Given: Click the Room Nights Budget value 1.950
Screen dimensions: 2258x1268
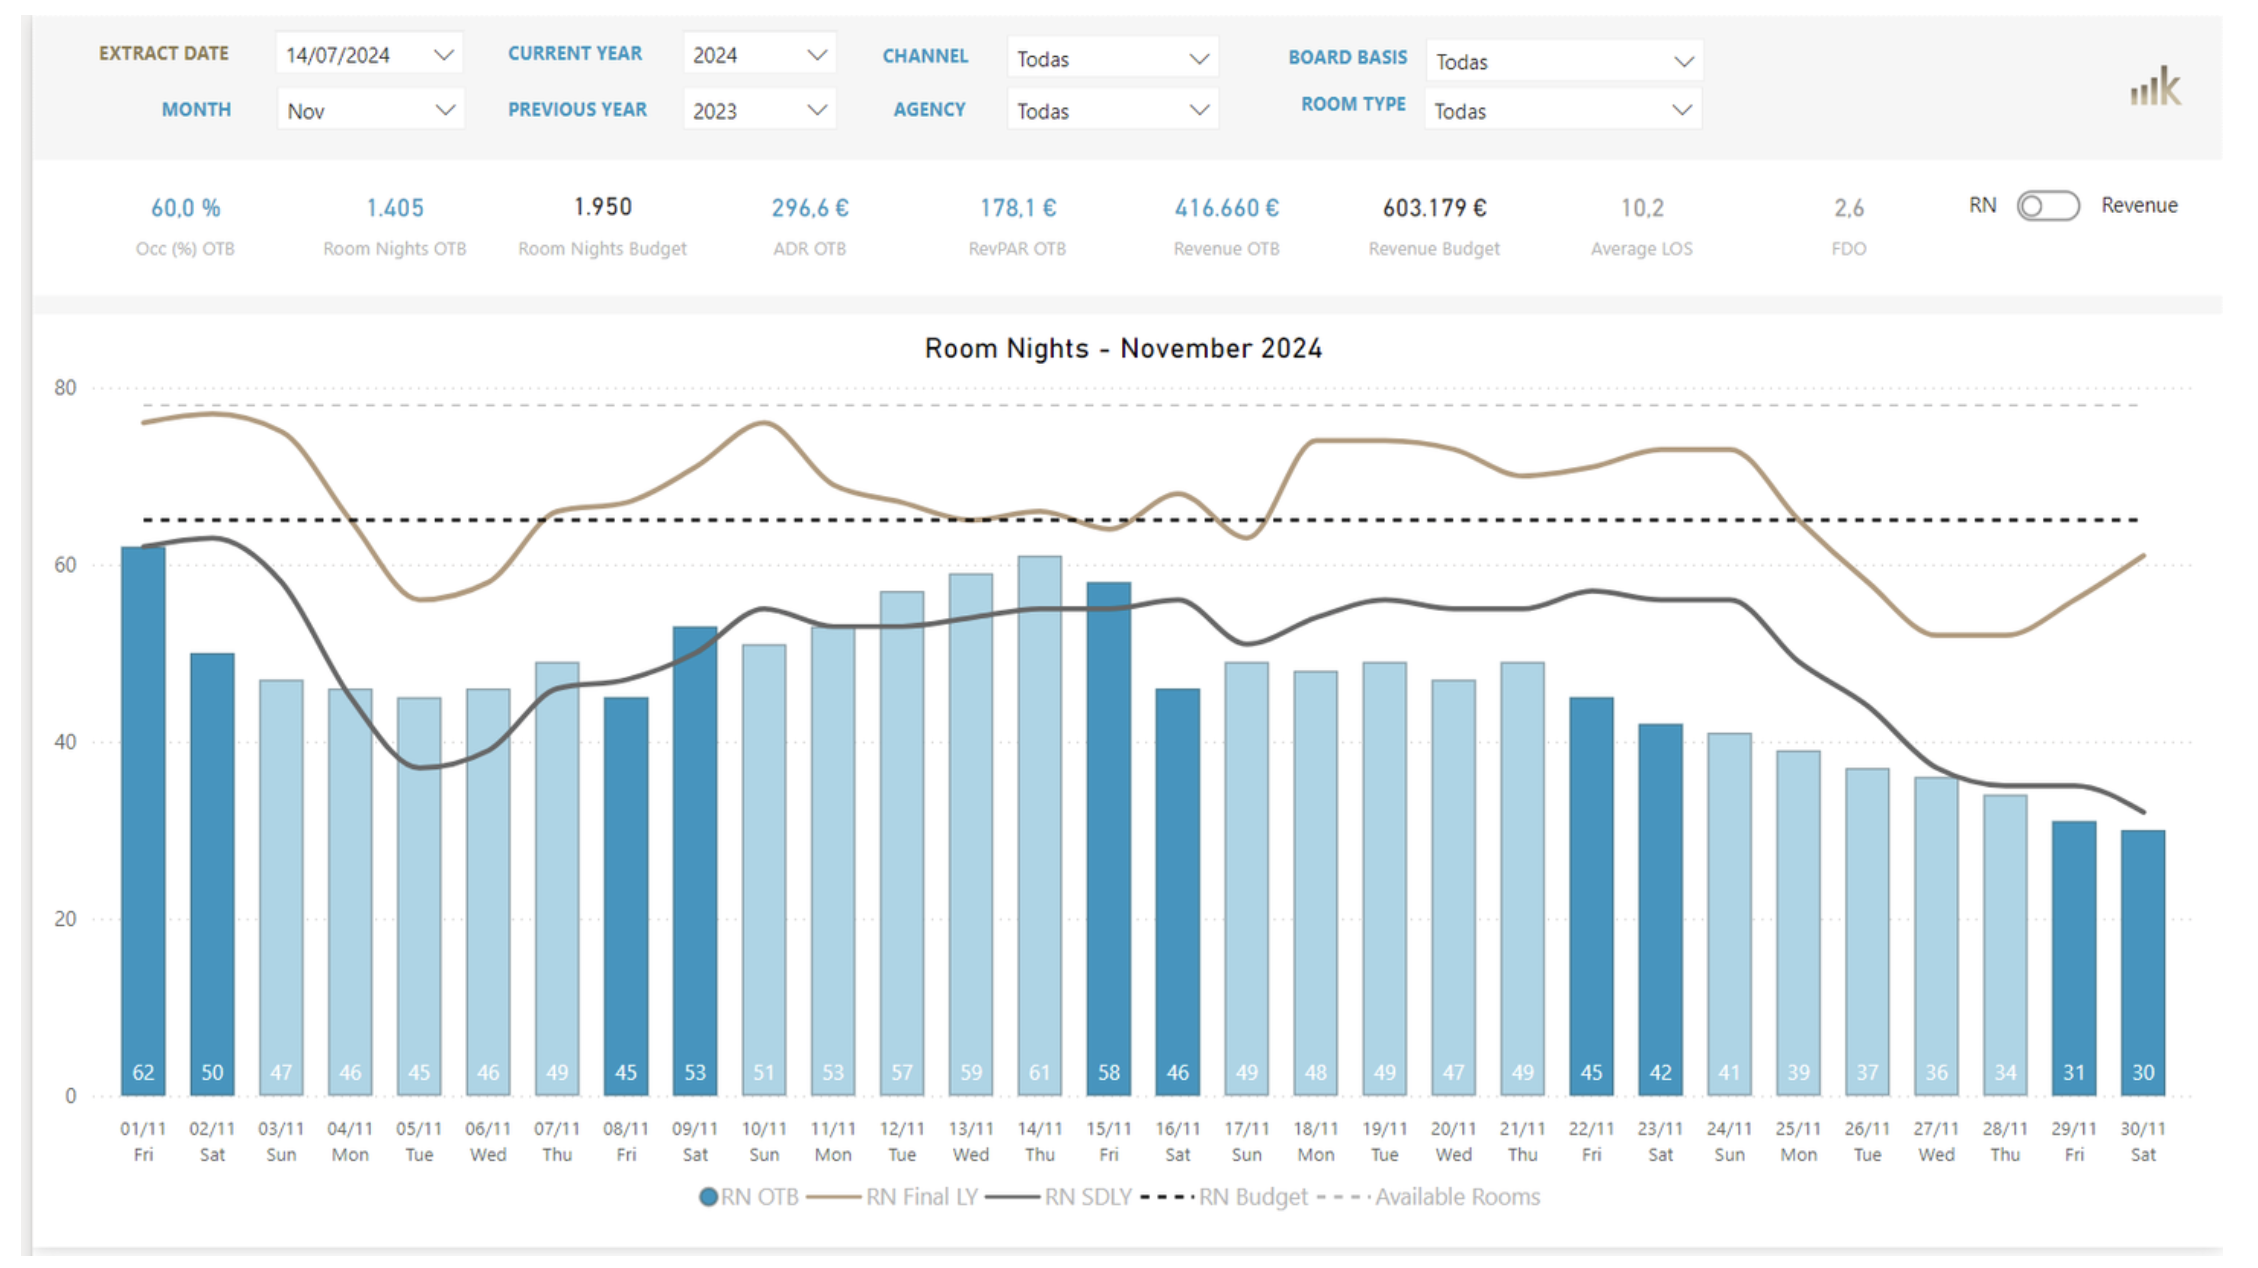Looking at the screenshot, I should coord(603,207).
